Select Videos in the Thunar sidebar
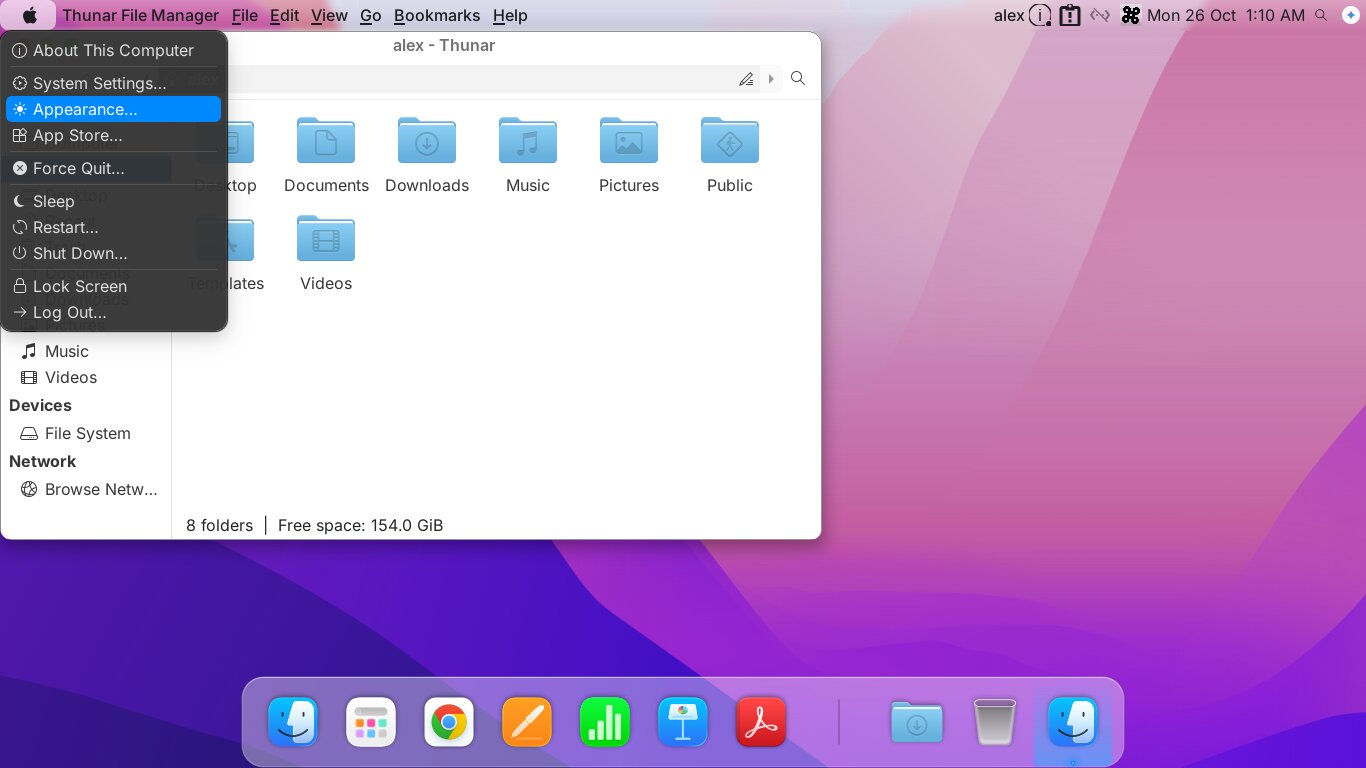The width and height of the screenshot is (1366, 768). [x=86, y=377]
